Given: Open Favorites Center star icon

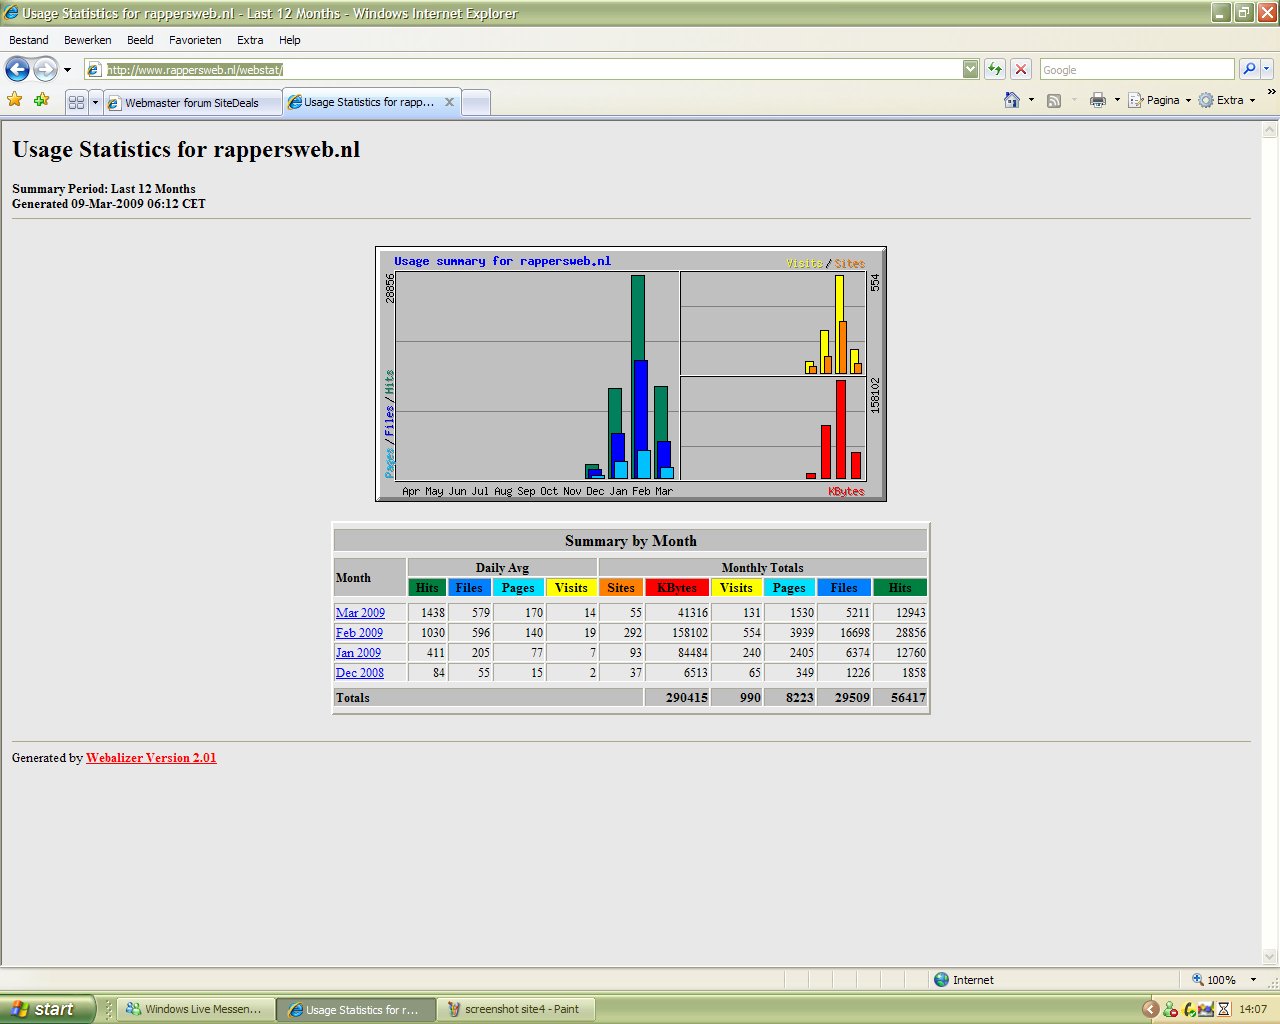Looking at the screenshot, I should (15, 100).
